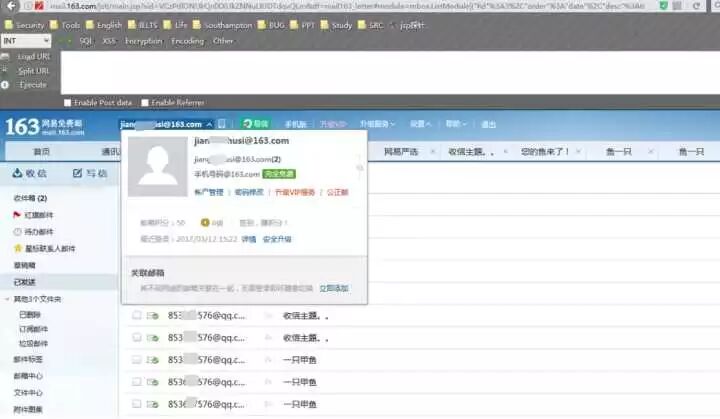This screenshot has width=720, height=419.
Task: Open 邮箱中心 in the sidebar
Action: pyautogui.click(x=28, y=376)
